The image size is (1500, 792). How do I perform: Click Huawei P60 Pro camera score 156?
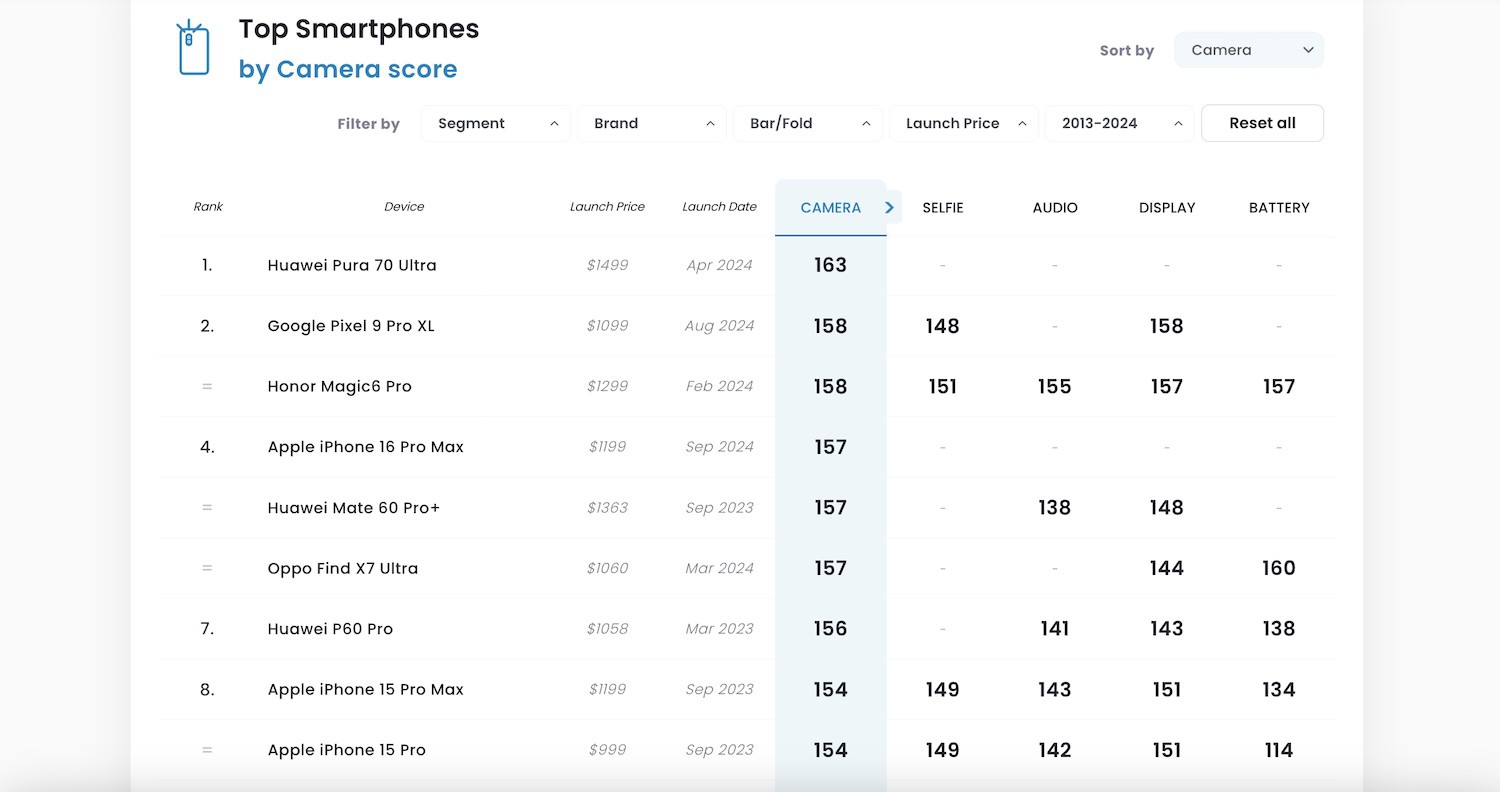[x=830, y=629]
